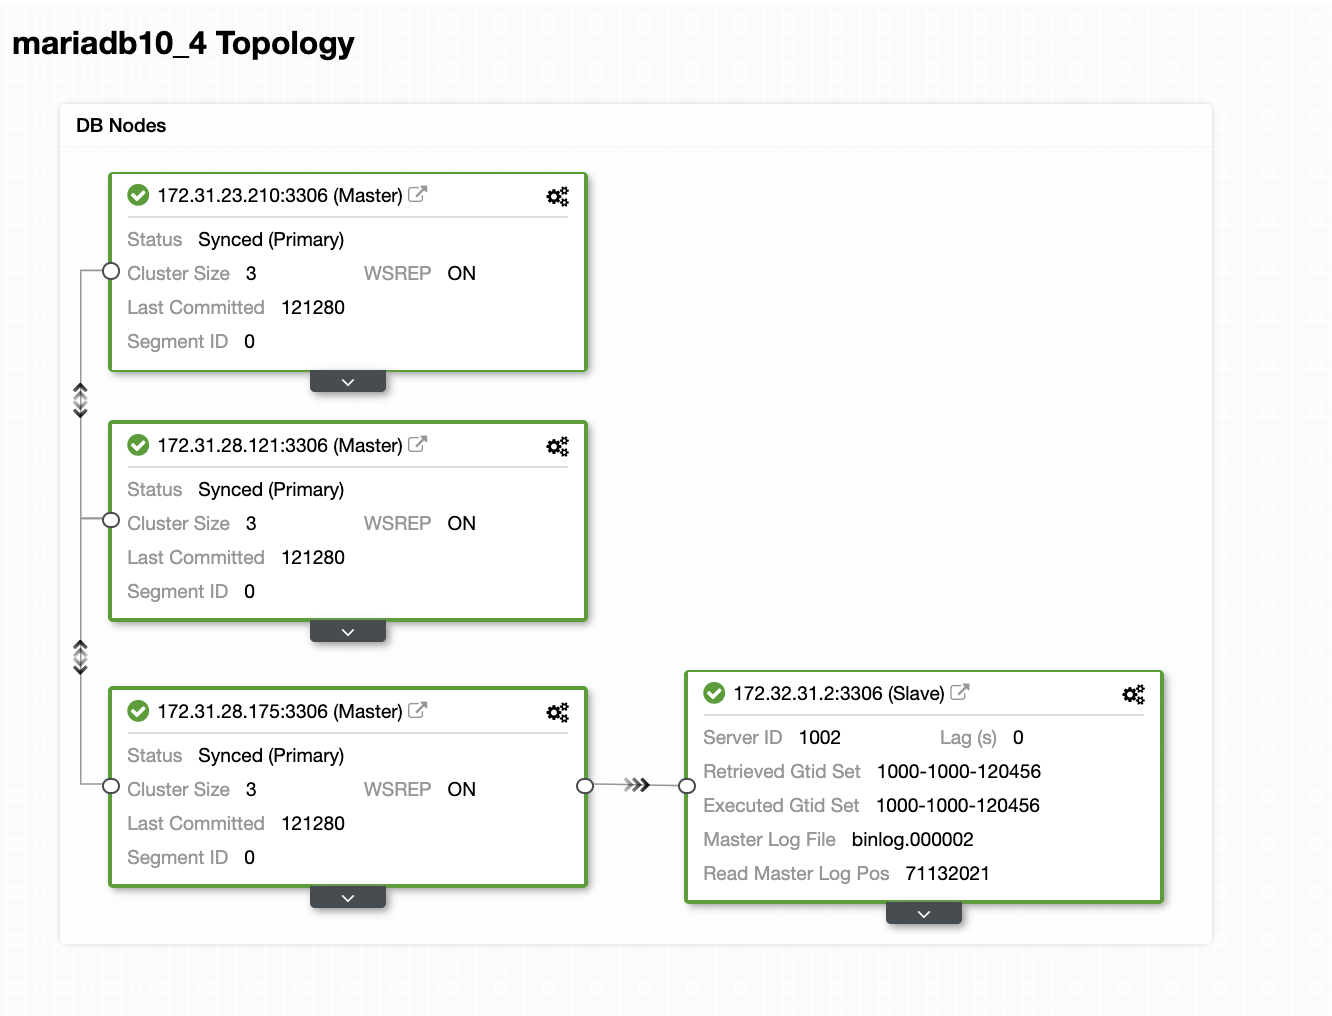
Task: Select Last Committed value on 172.31.23.210
Action: 313,307
